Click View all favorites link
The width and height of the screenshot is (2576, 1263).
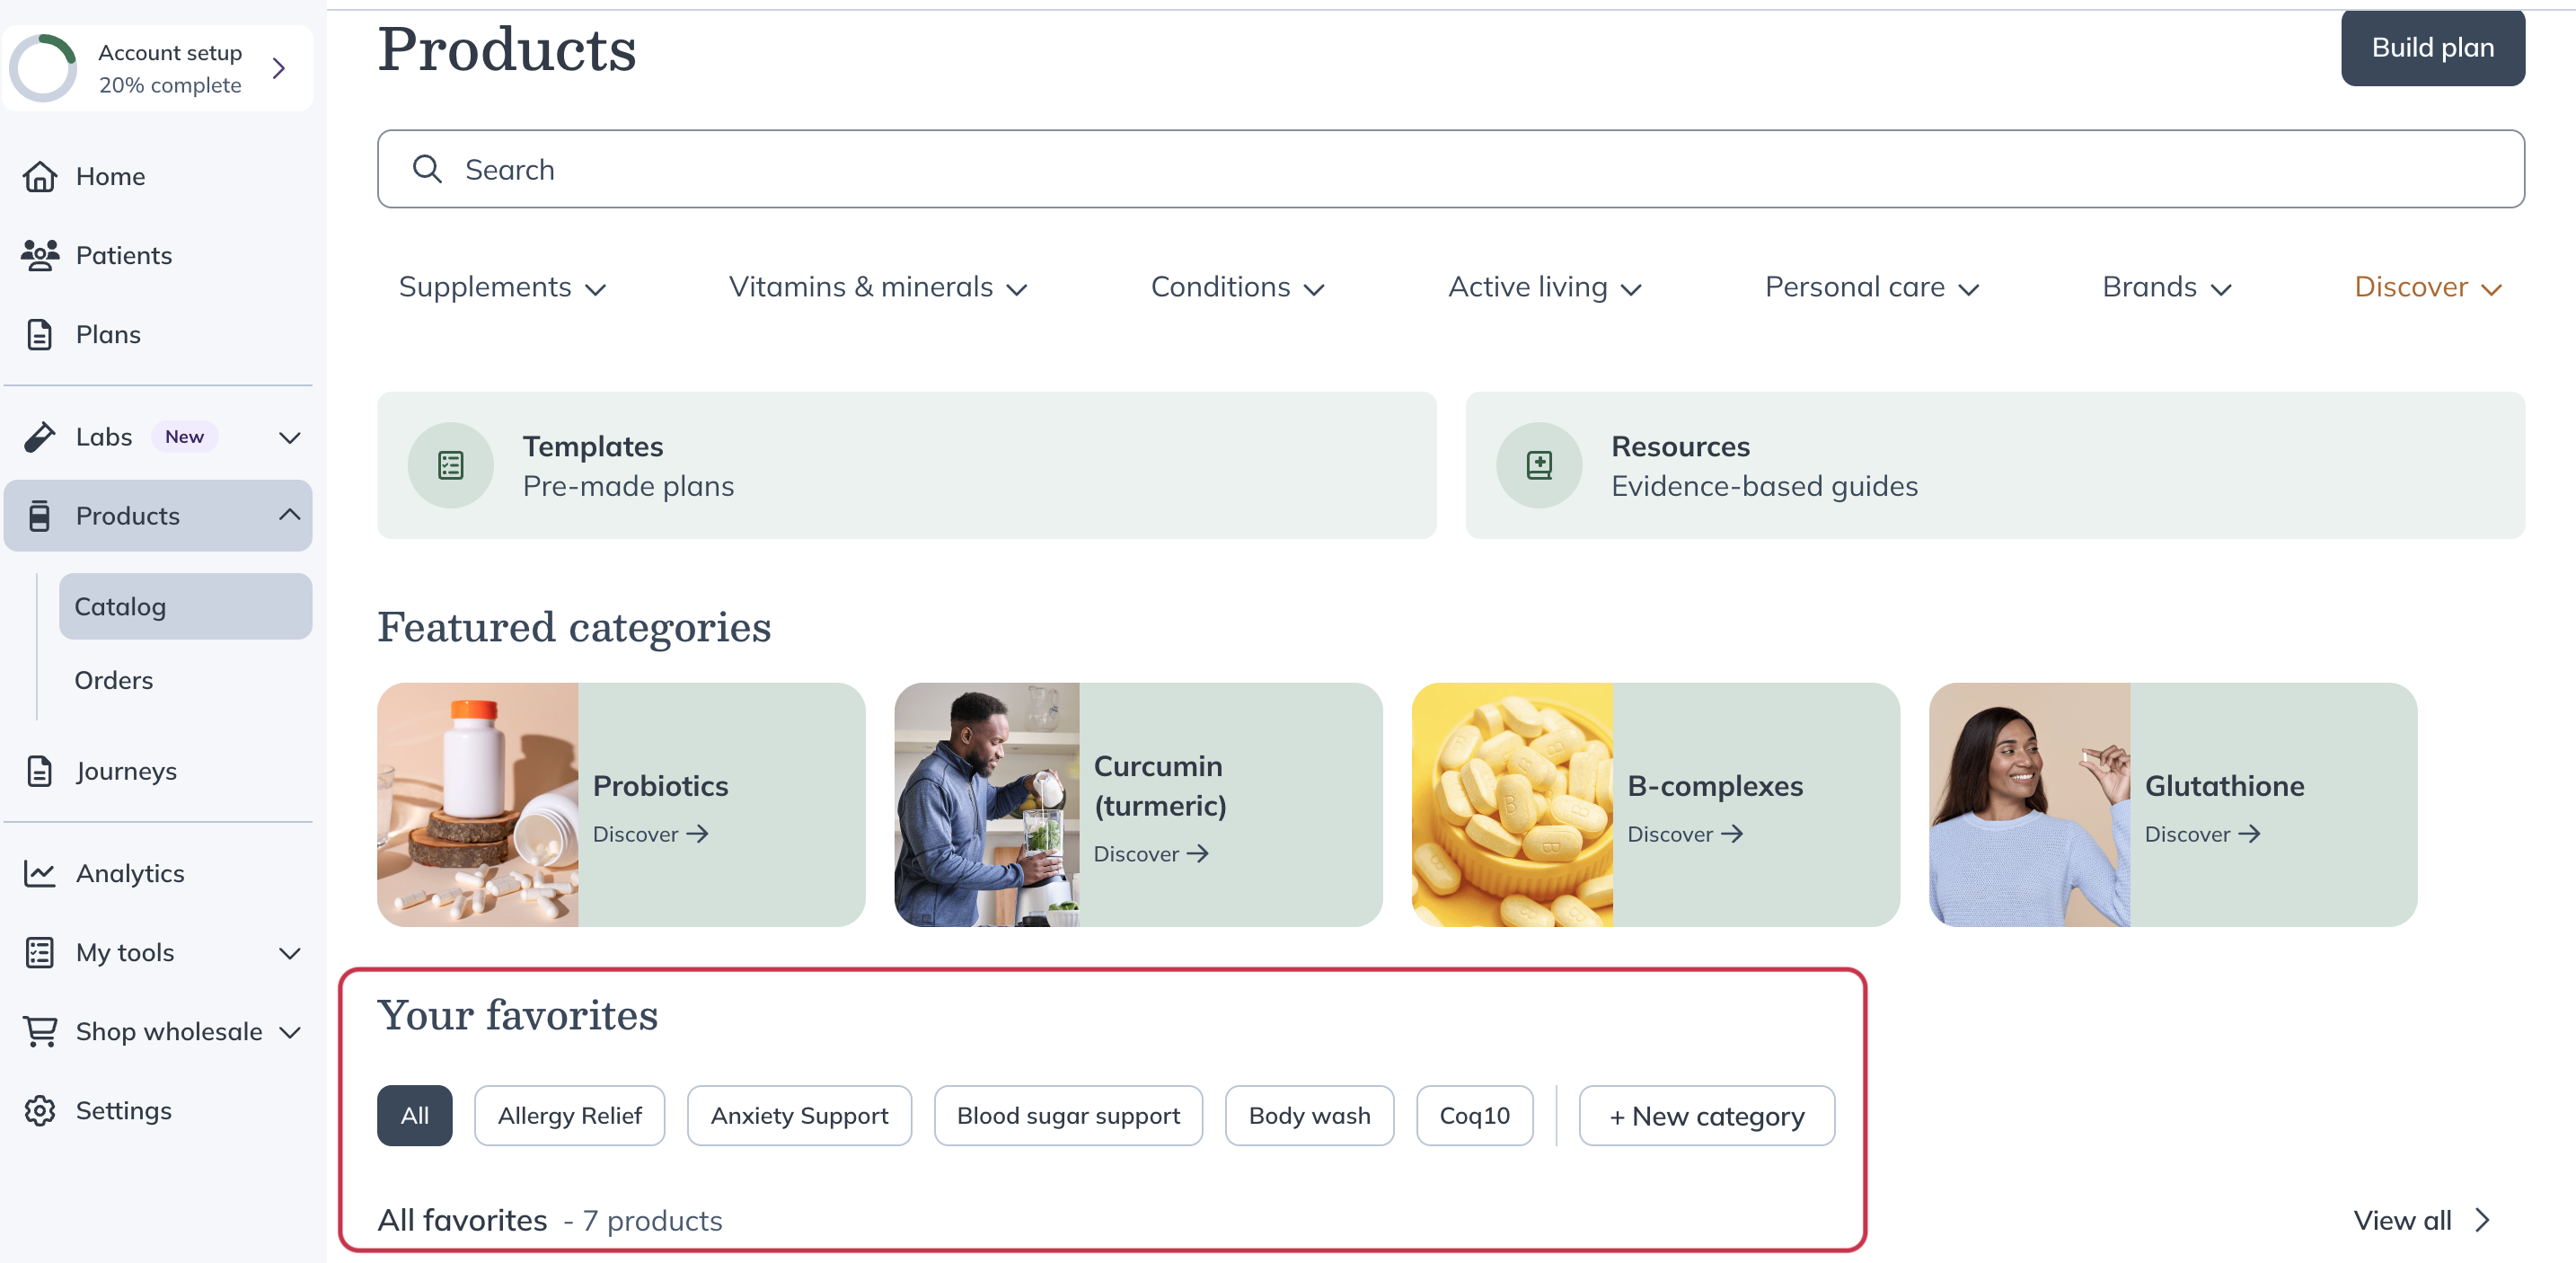pyautogui.click(x=2419, y=1220)
